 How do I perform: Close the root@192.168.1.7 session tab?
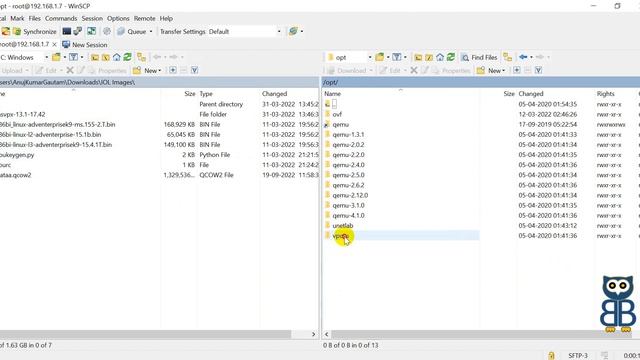click(54, 44)
